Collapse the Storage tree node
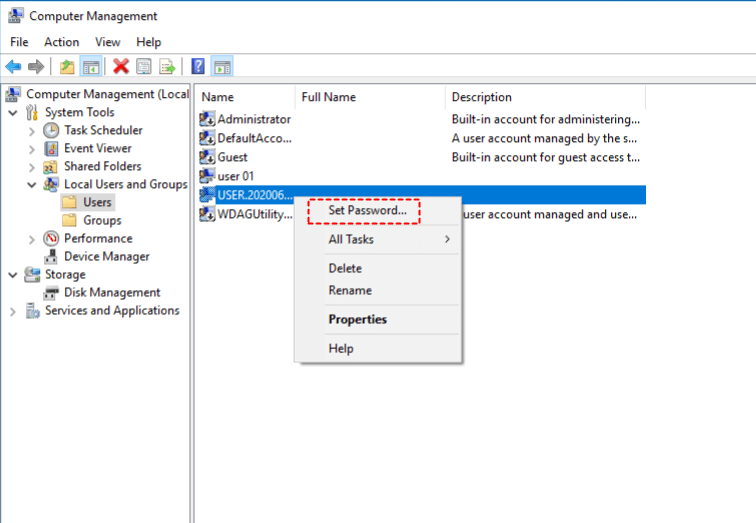 (13, 275)
